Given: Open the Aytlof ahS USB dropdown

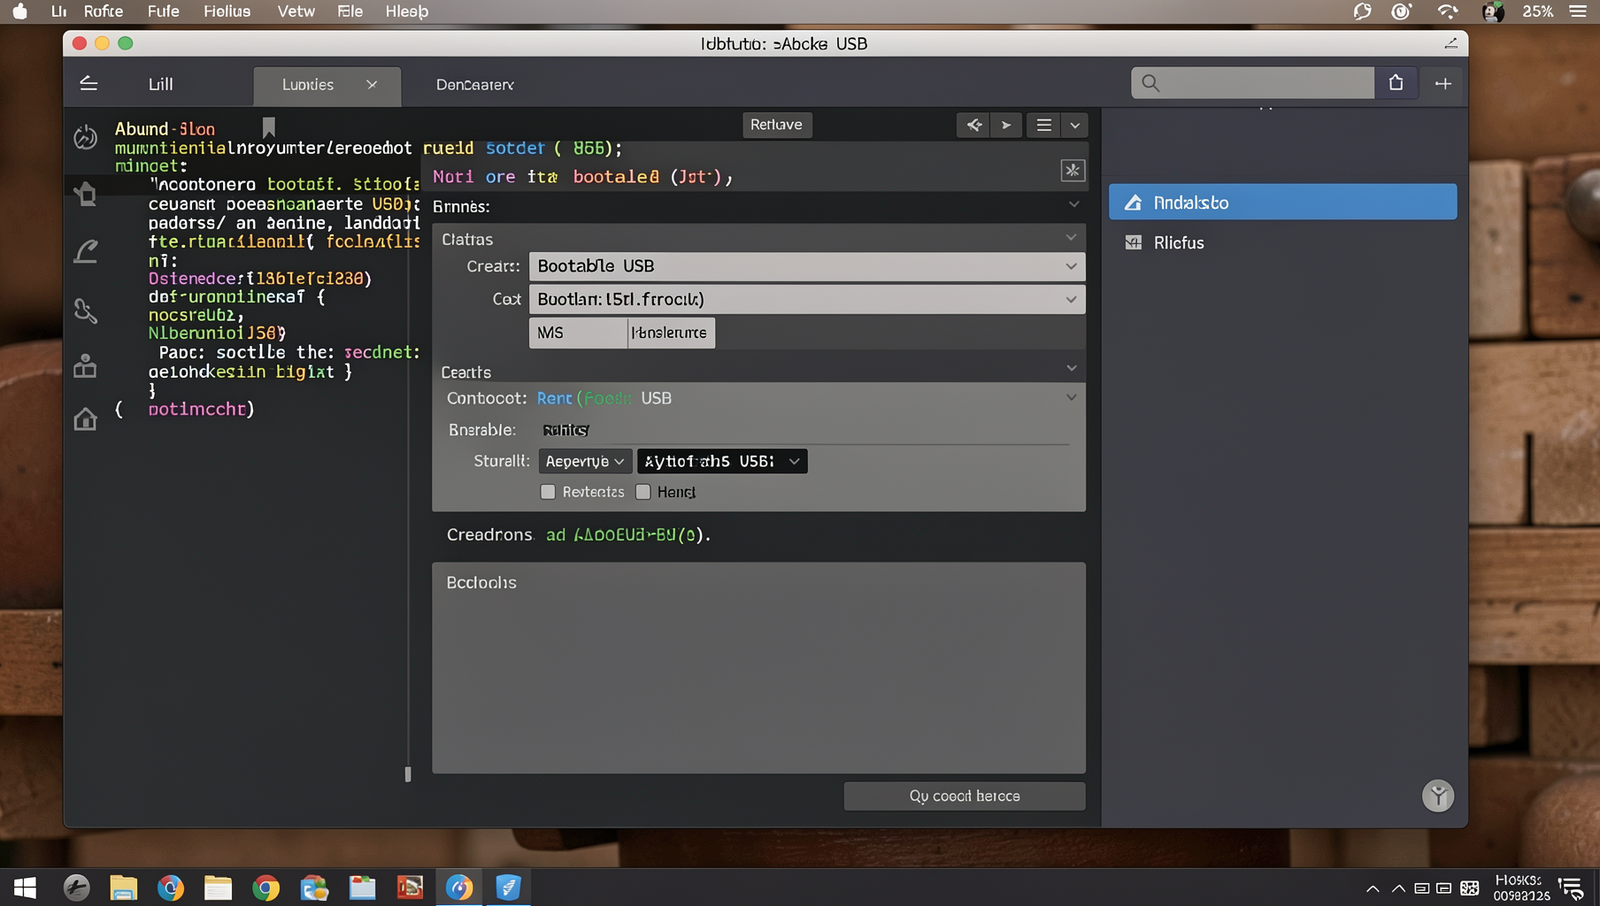Looking at the screenshot, I should pos(722,461).
